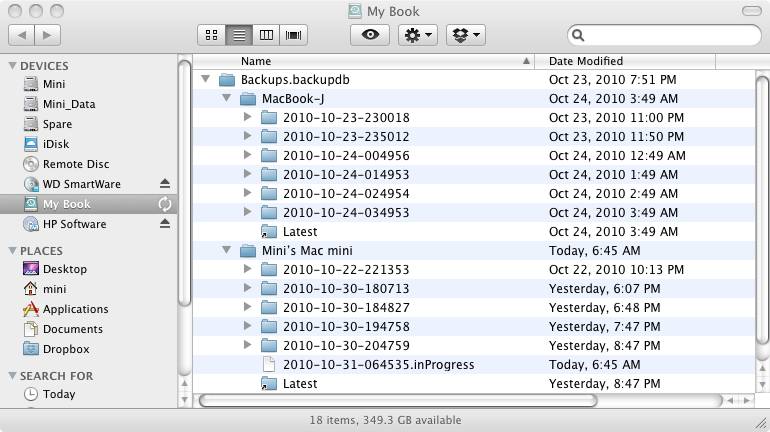Eject HP Software volume

coord(165,224)
